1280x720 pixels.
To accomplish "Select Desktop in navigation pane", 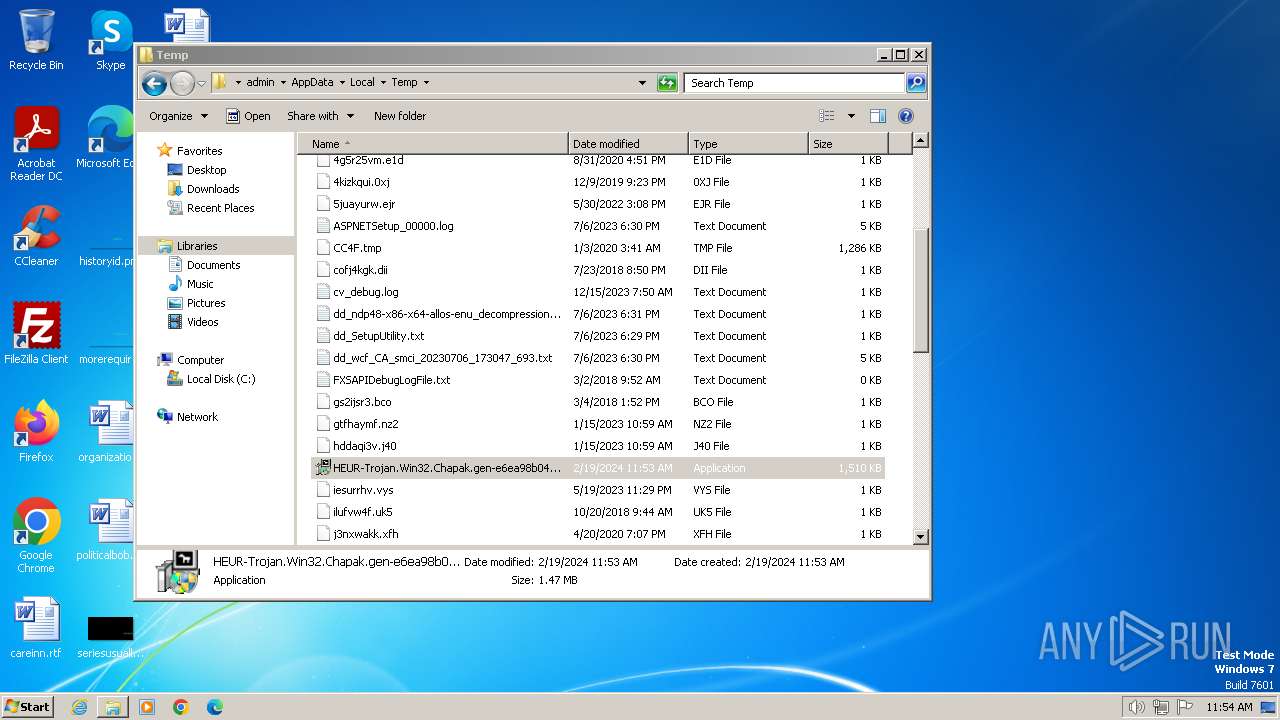I will coord(206,170).
